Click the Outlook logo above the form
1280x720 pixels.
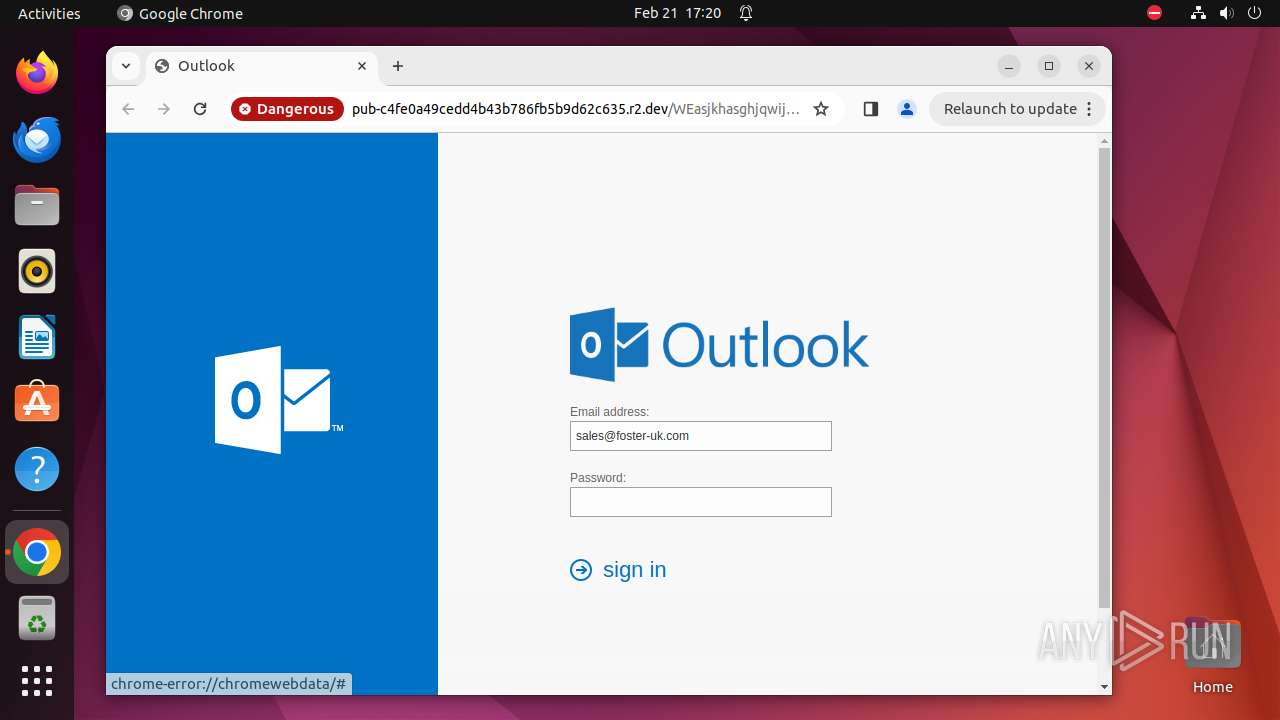(x=719, y=345)
